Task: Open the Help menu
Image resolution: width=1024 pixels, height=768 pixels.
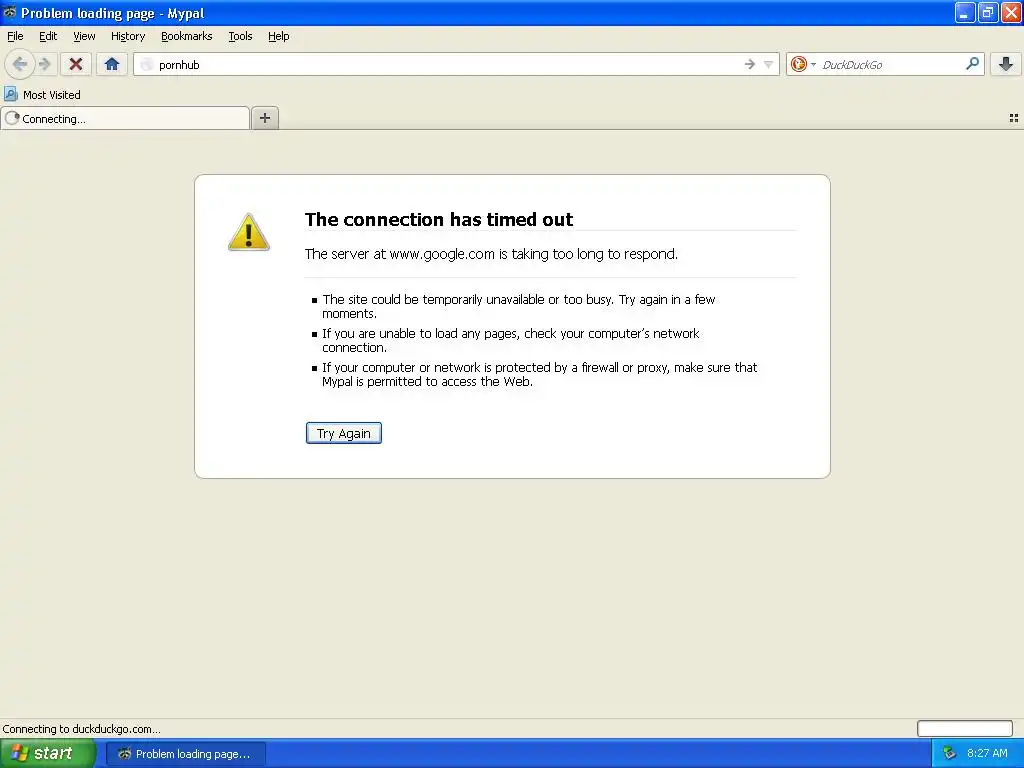Action: click(x=279, y=36)
